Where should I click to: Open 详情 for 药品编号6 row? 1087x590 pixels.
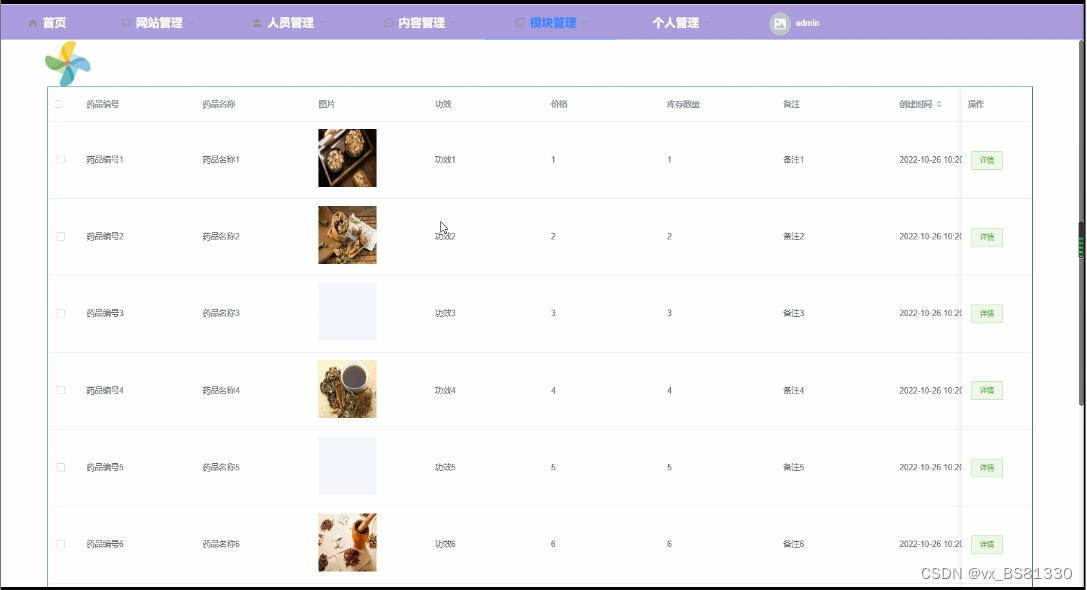coord(986,545)
